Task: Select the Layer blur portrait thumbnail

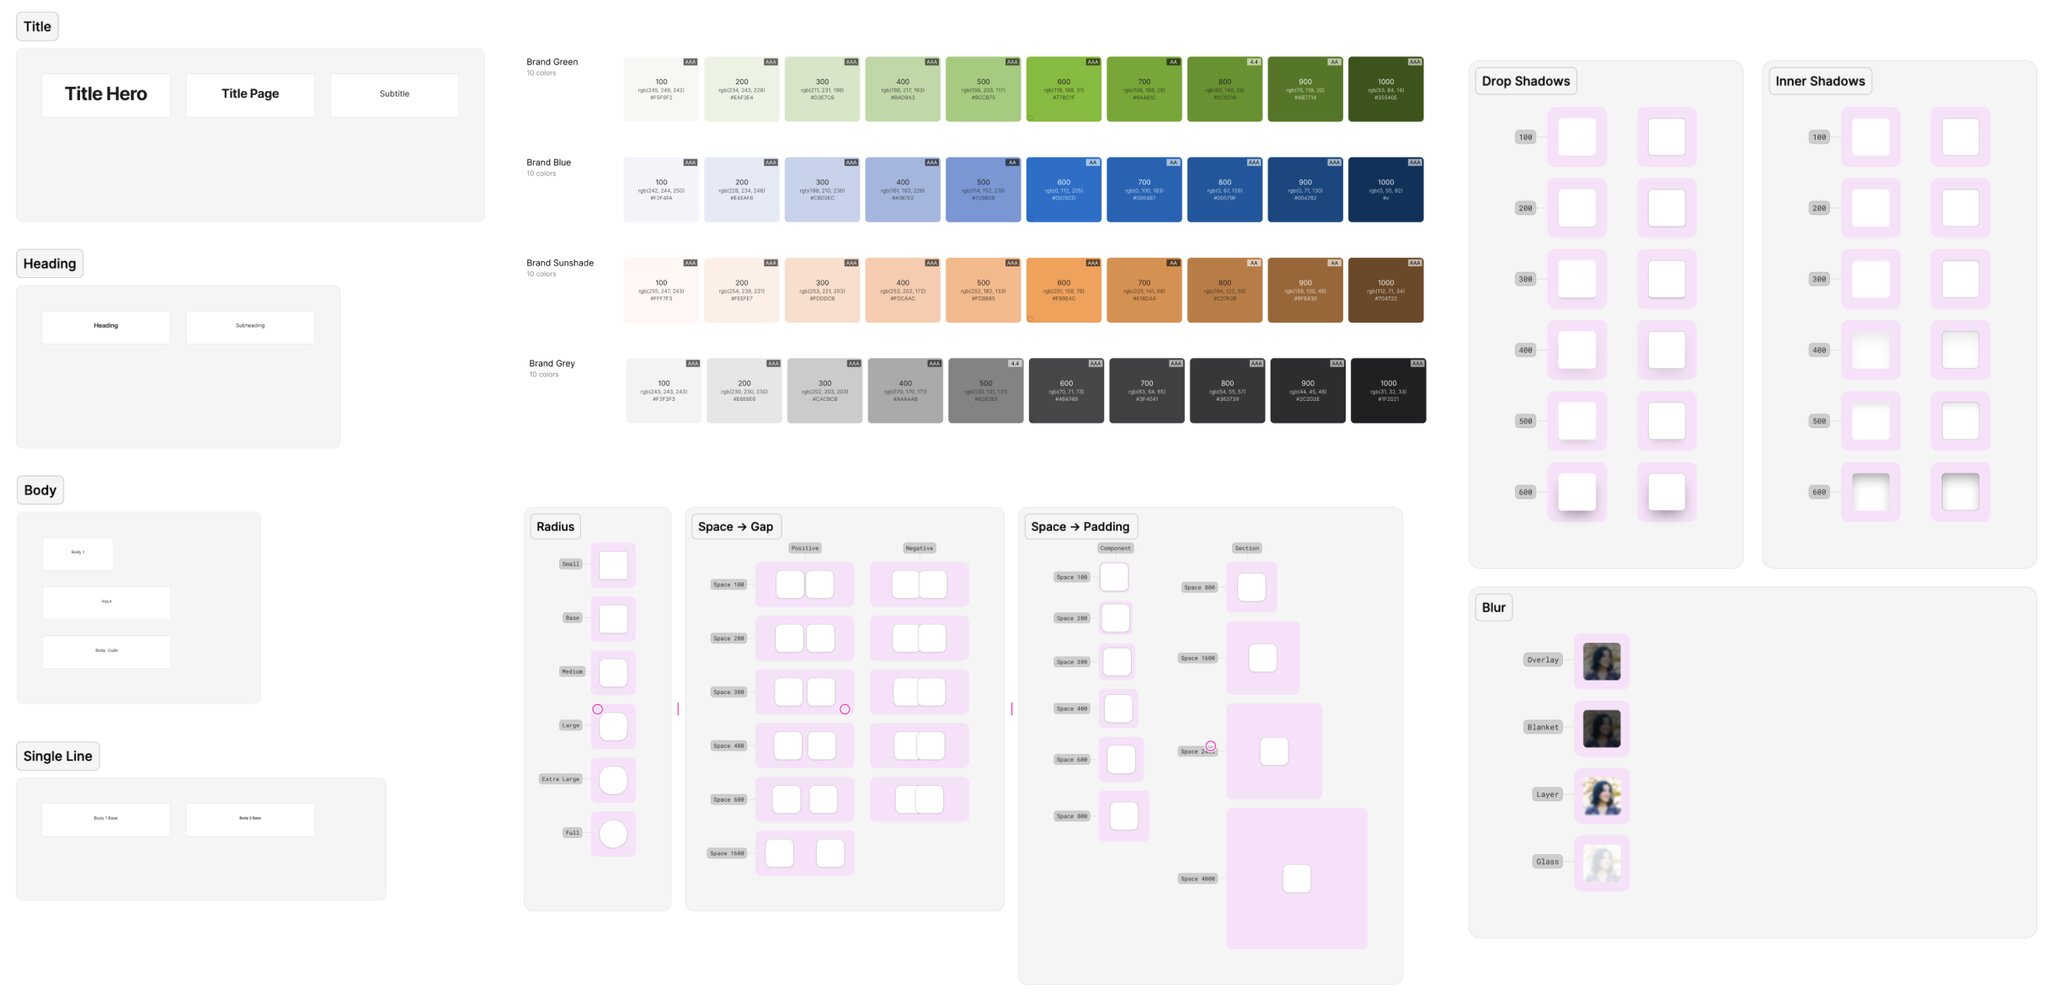Action: [1601, 796]
